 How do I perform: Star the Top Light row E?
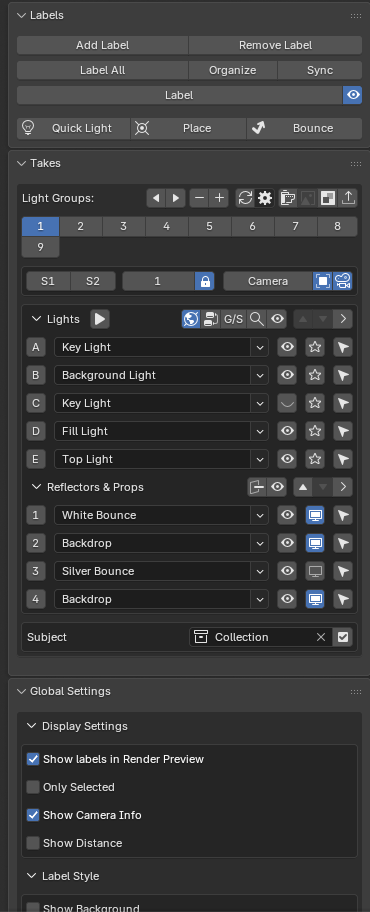pyautogui.click(x=315, y=459)
